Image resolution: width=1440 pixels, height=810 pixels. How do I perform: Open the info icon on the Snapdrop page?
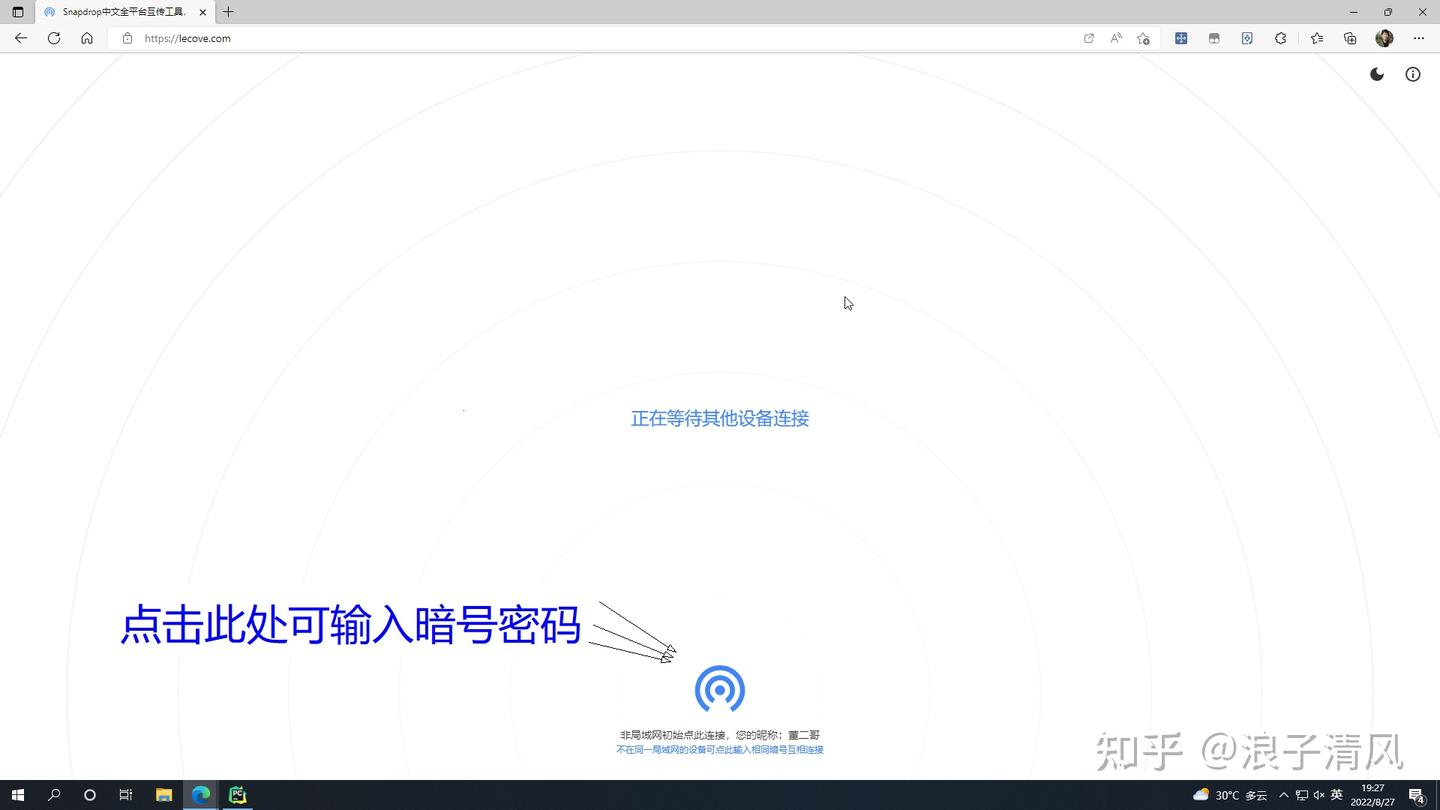1413,74
